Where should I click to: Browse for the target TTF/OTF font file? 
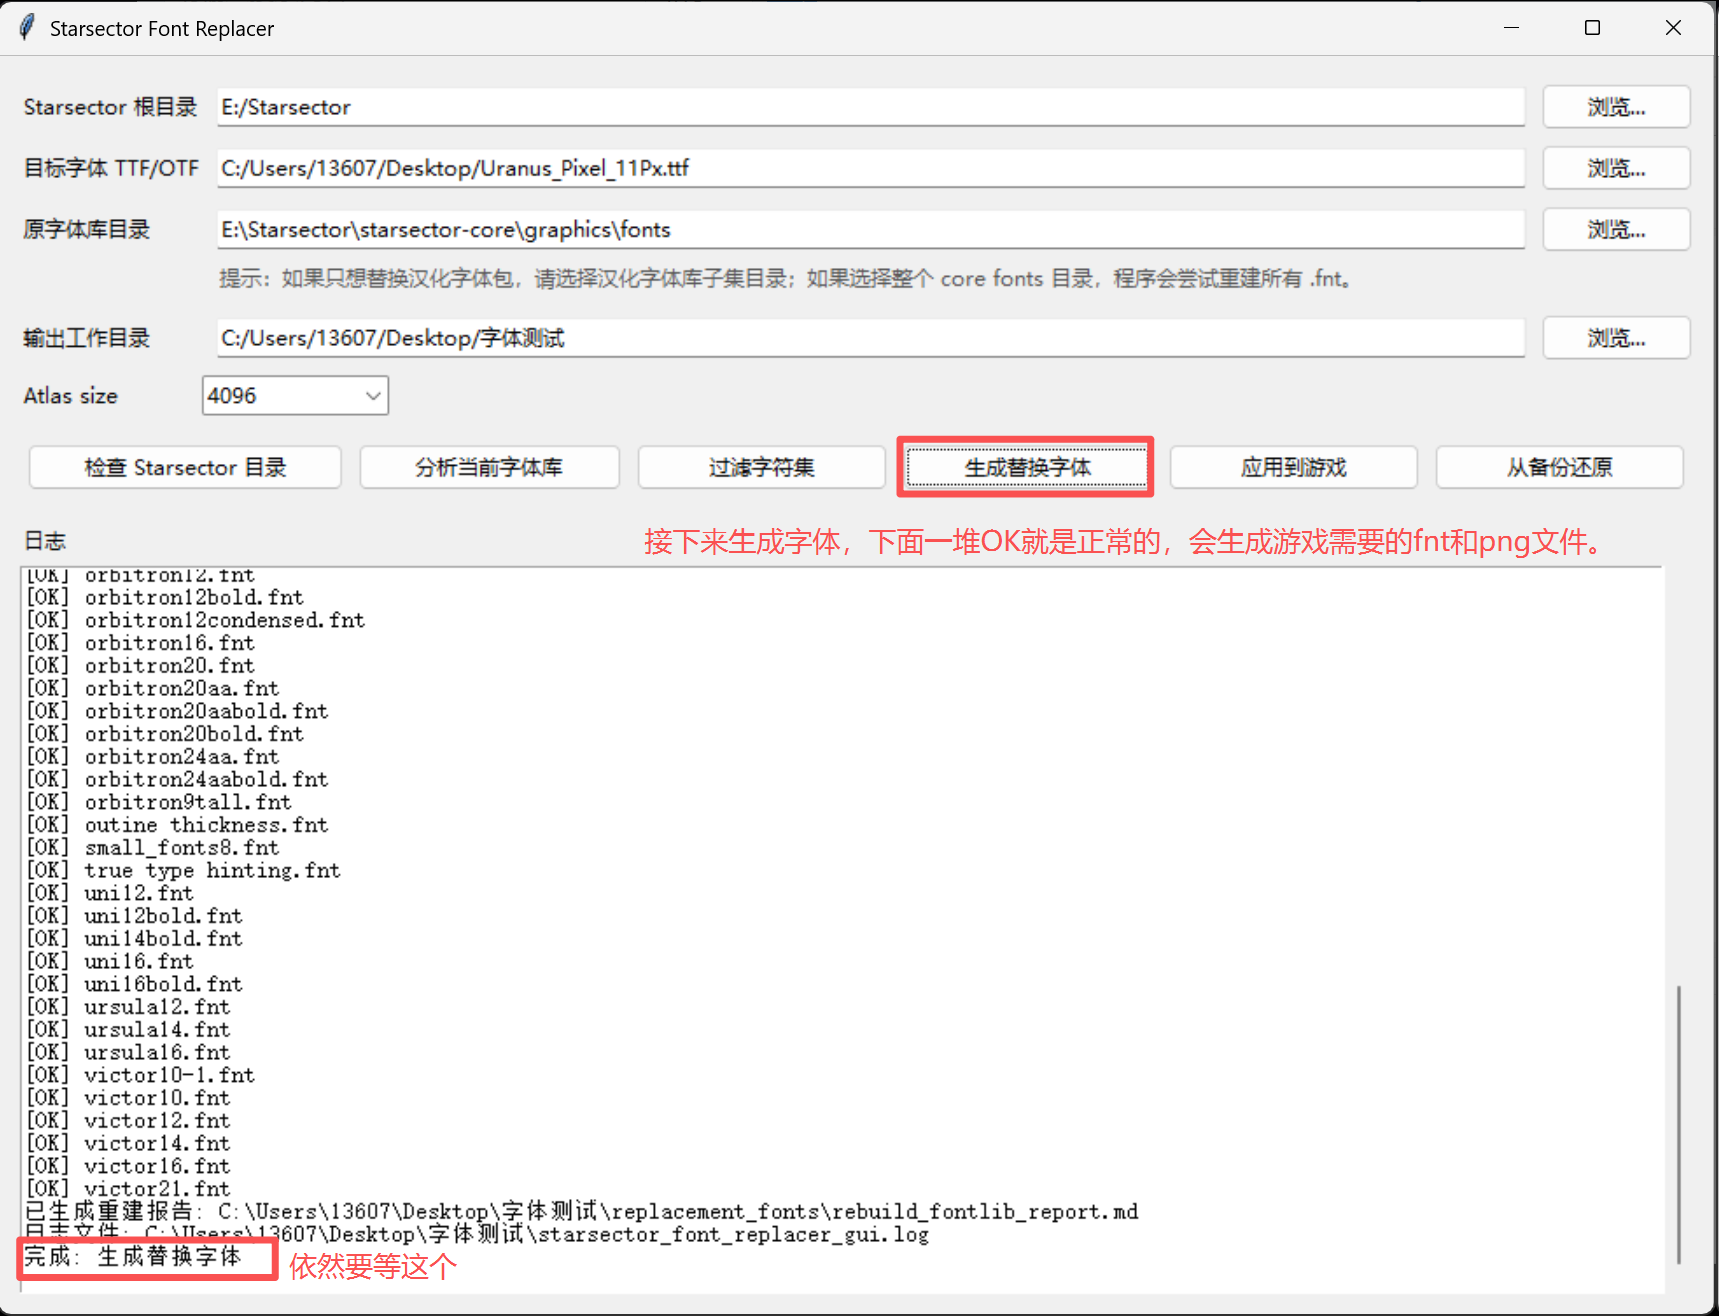(1616, 168)
